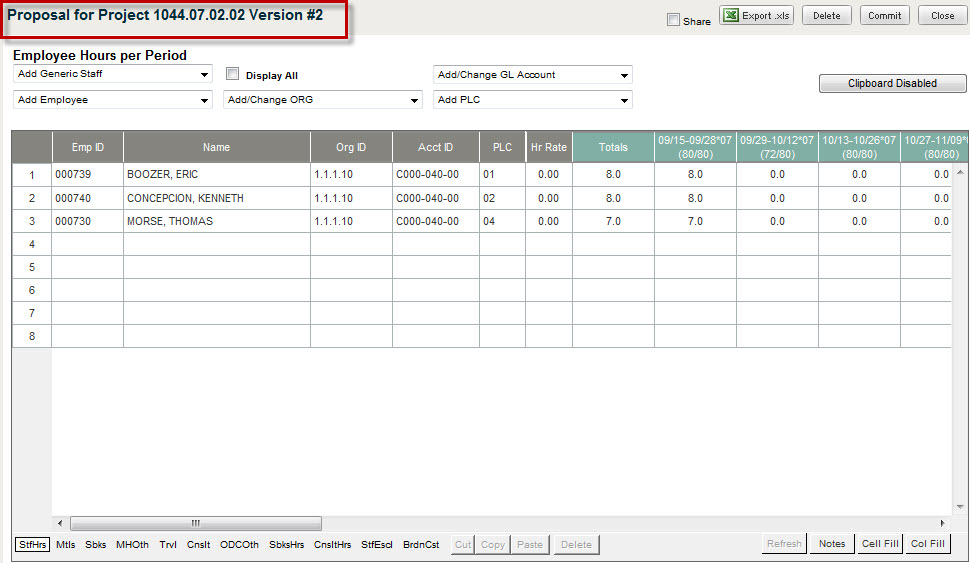Open the Add Generic Staff dropdown
The image size is (970, 563).
(112, 74)
